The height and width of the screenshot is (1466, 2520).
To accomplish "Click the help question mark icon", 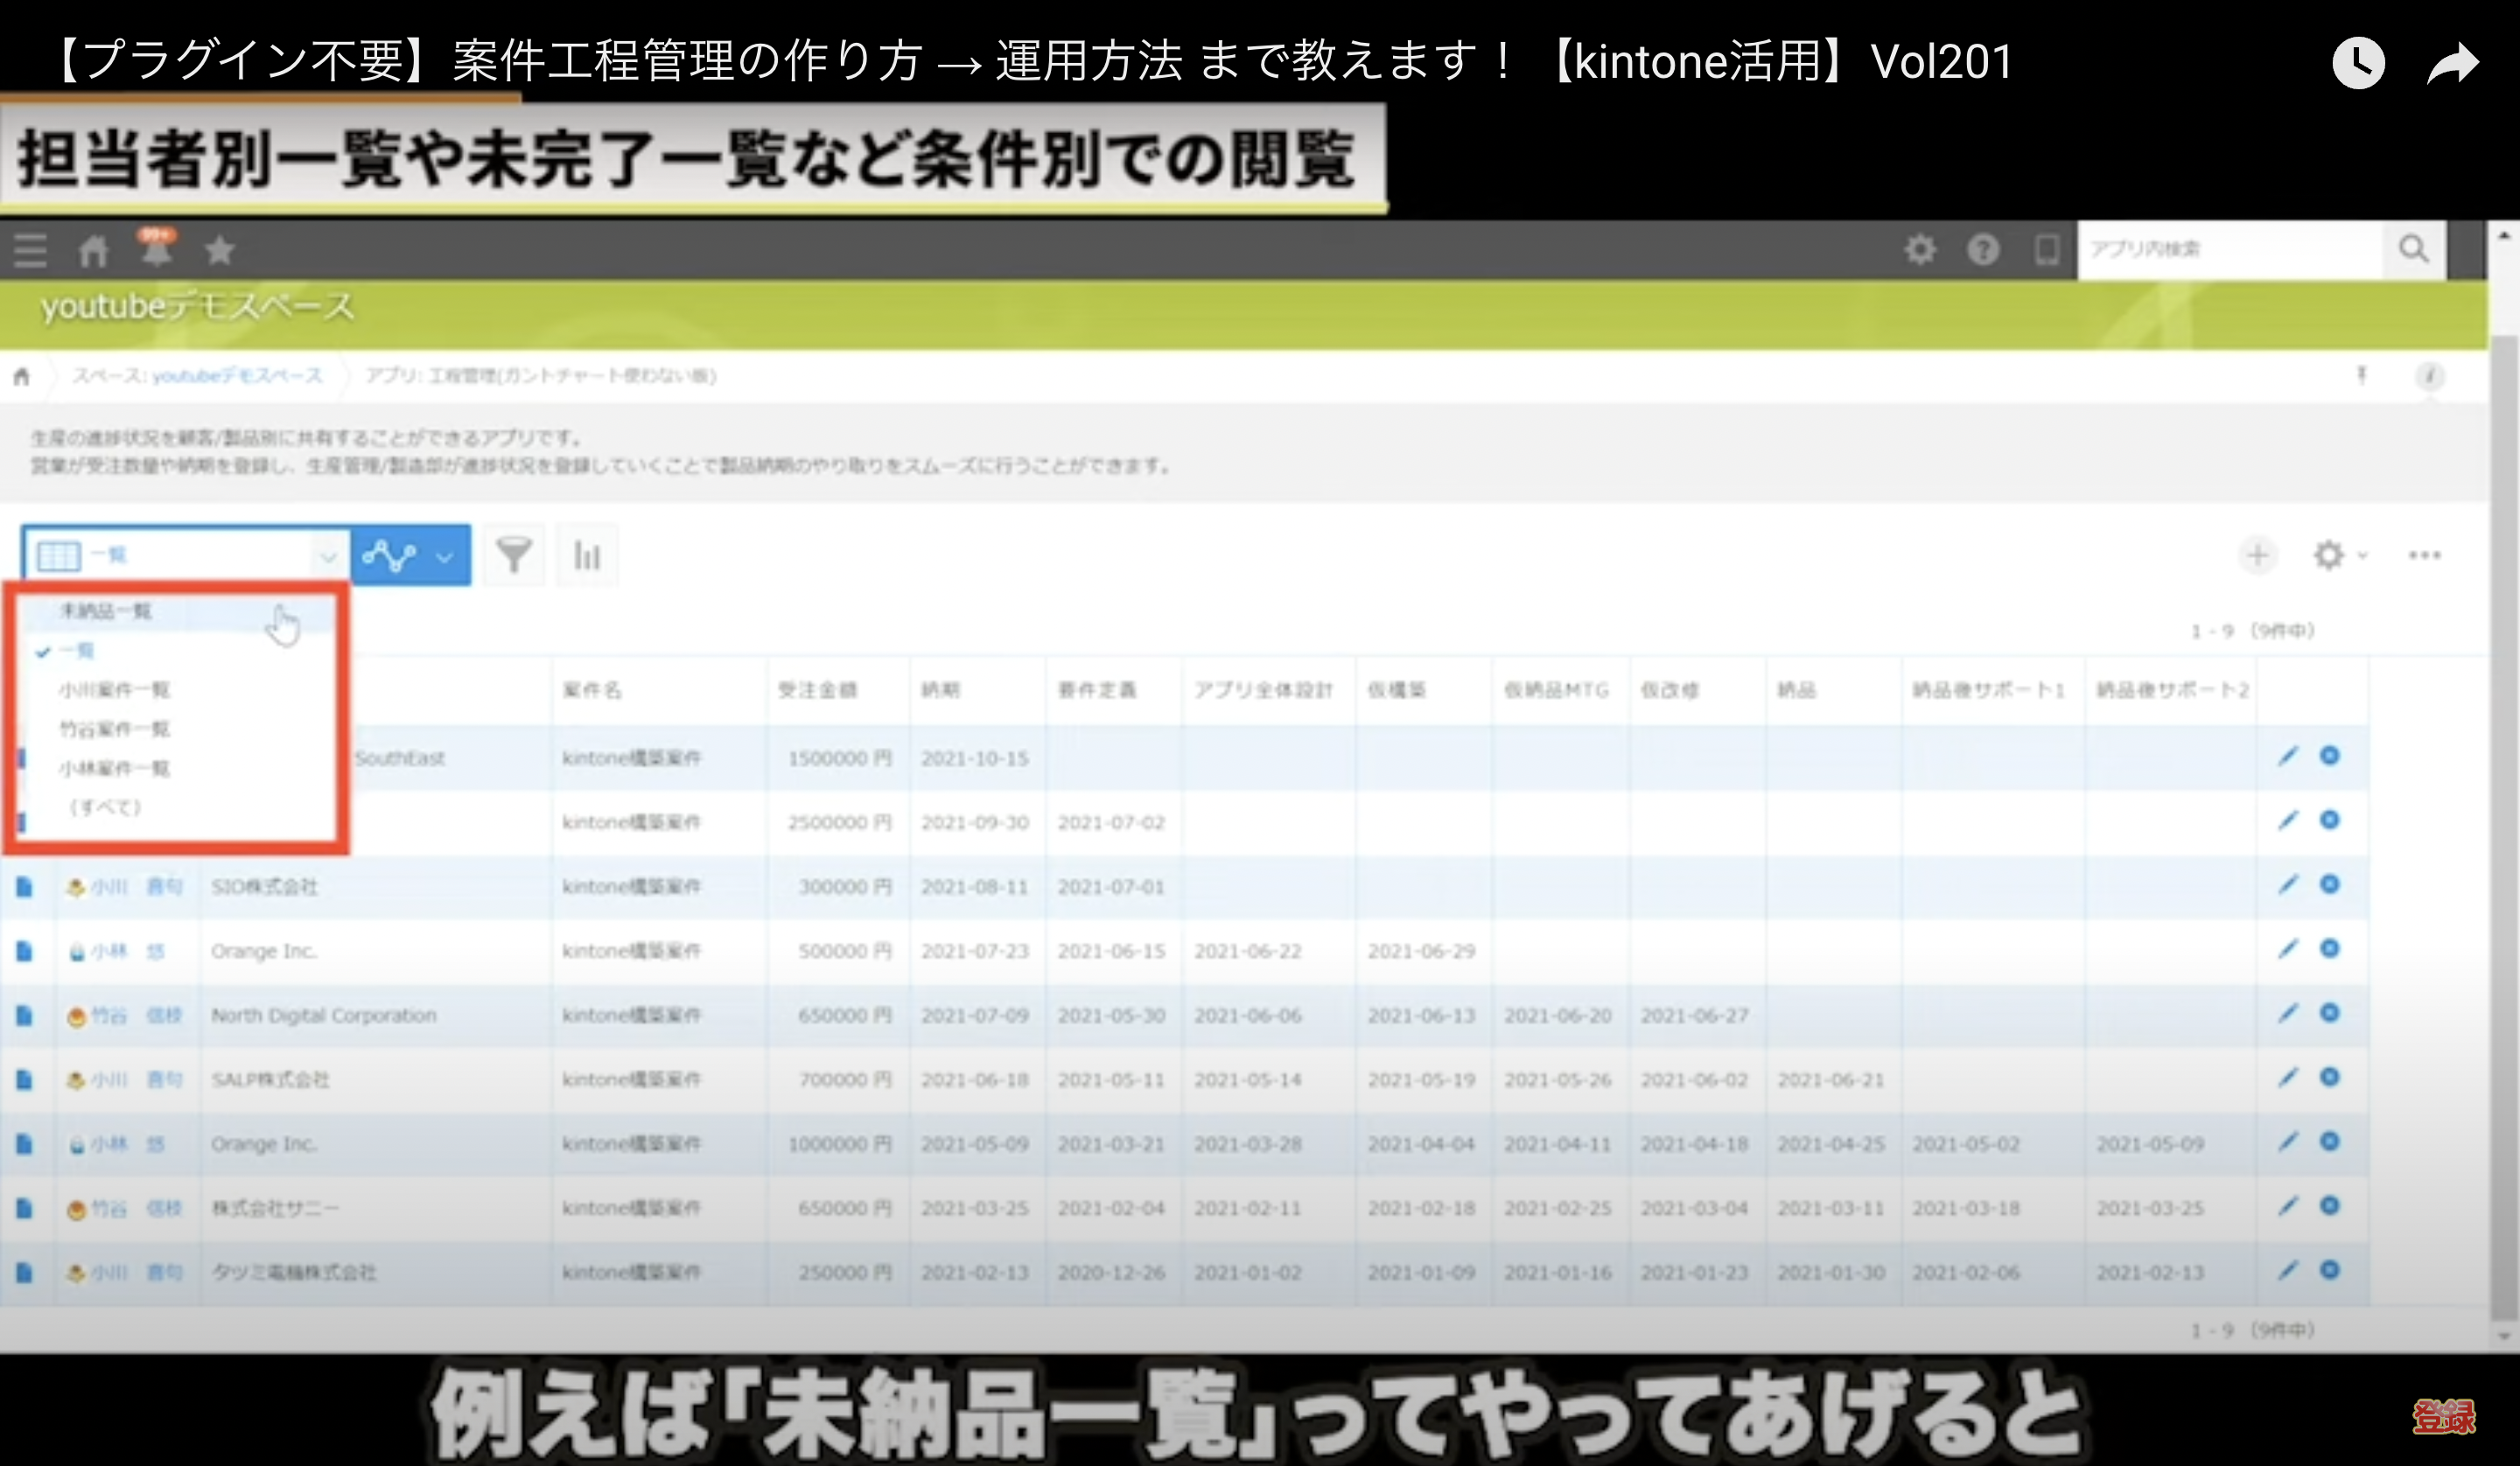I will click(1983, 249).
